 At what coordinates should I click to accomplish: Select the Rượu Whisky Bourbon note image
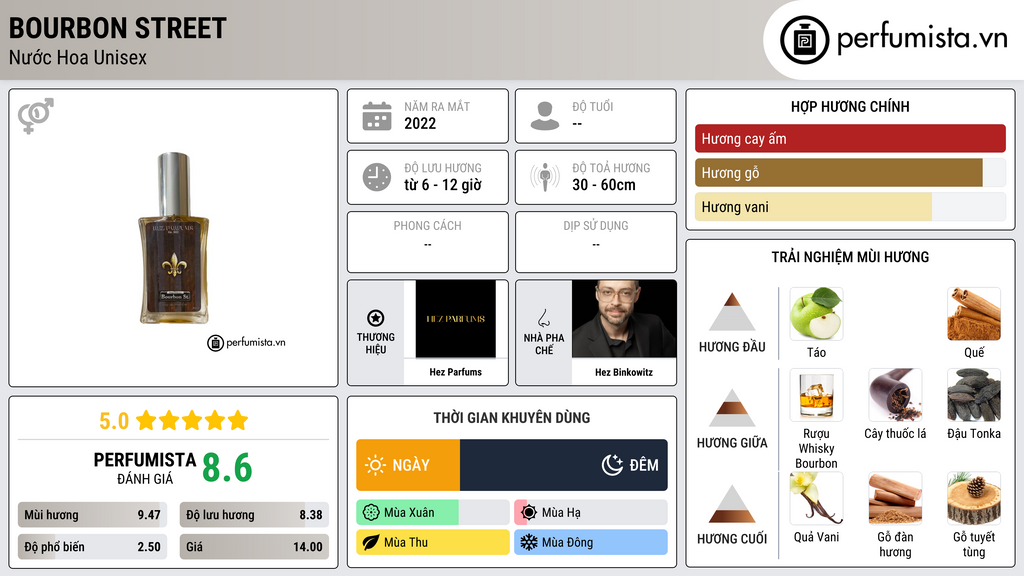pos(816,394)
